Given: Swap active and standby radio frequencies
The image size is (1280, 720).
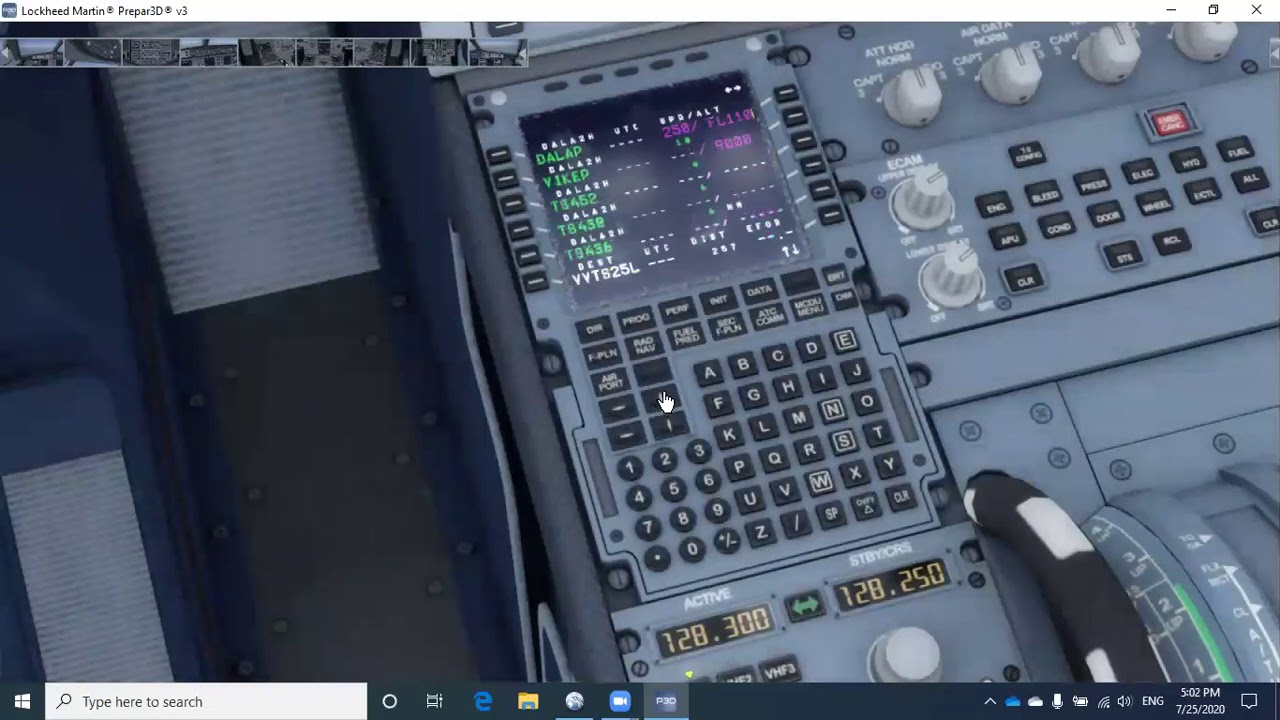Looking at the screenshot, I should click(x=804, y=607).
